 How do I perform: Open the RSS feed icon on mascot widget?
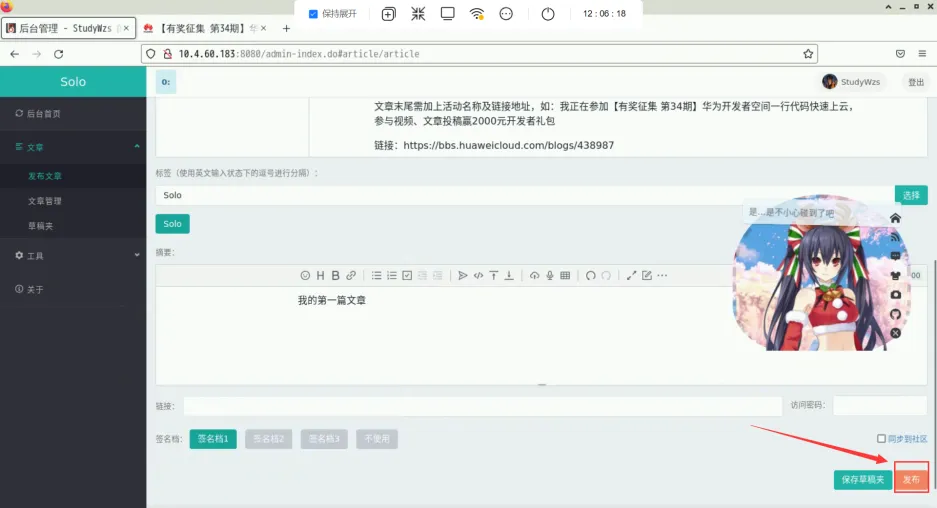[895, 237]
